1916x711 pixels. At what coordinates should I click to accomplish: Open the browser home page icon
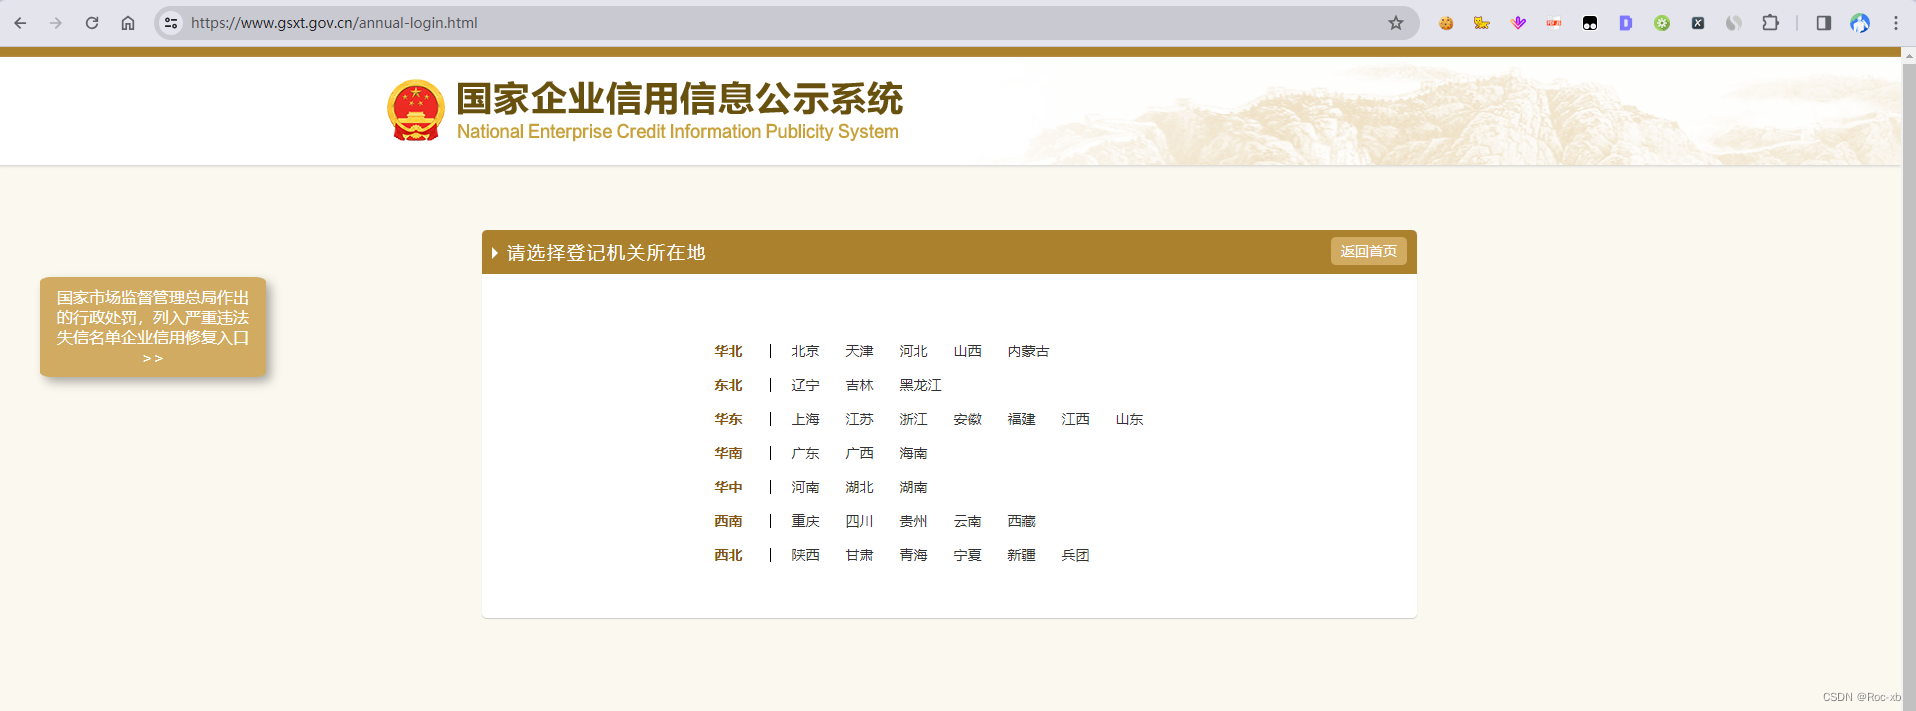pyautogui.click(x=128, y=23)
